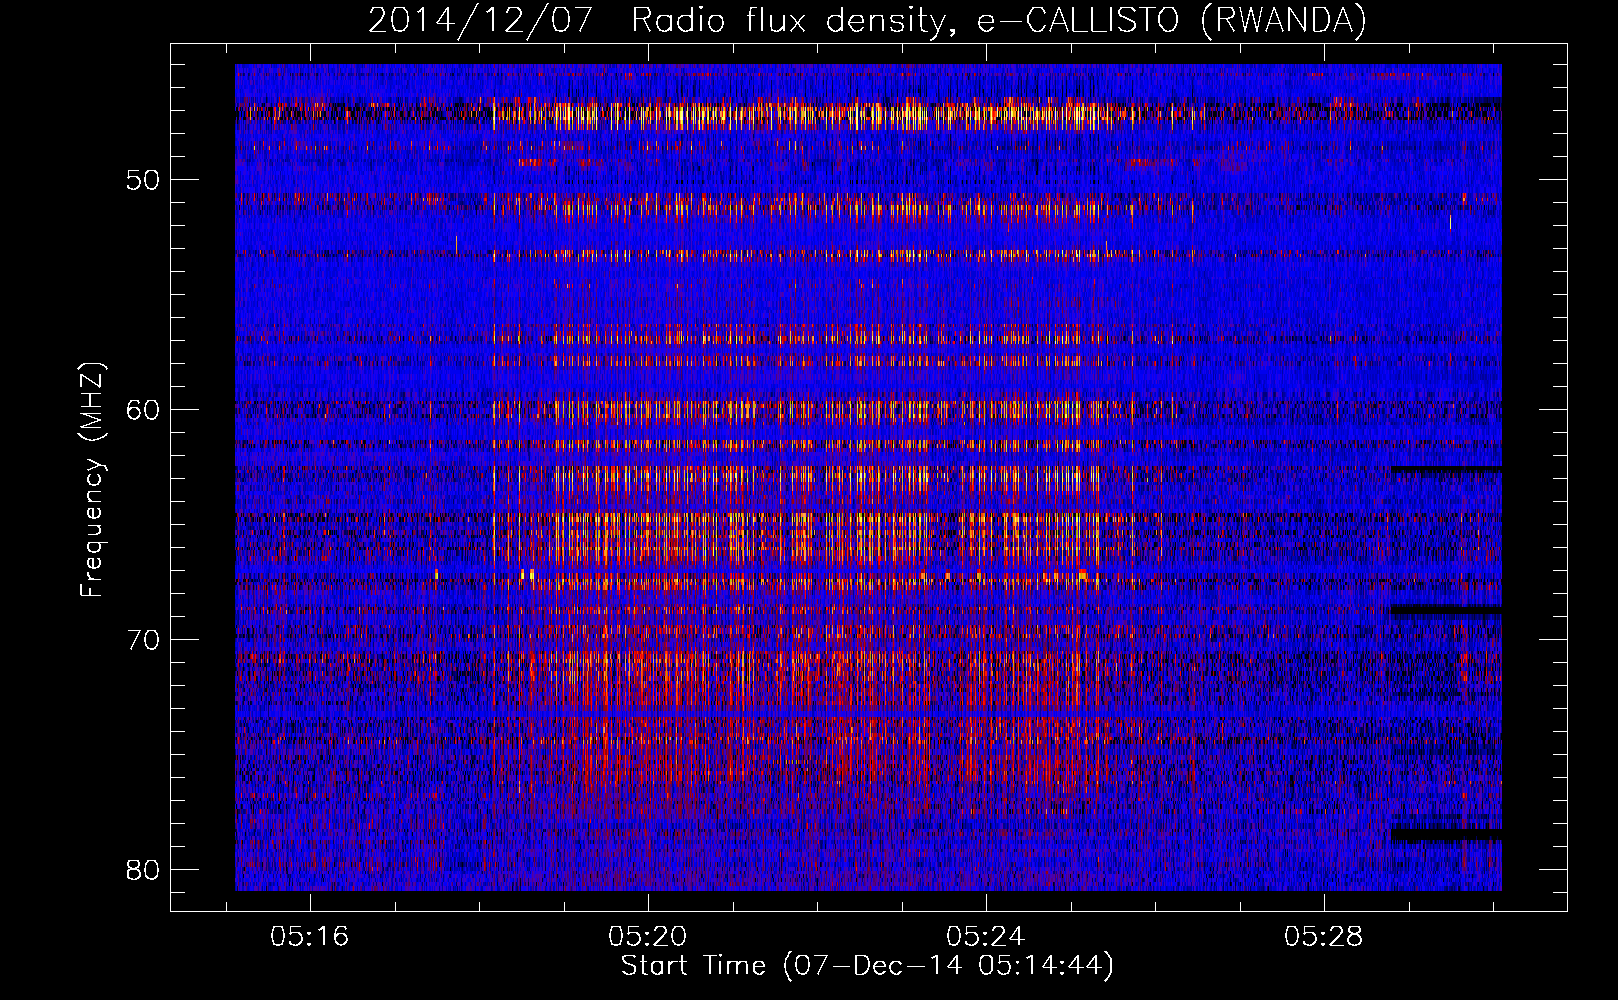The width and height of the screenshot is (1618, 1000).
Task: Select the 80 MHz frequency tick label
Action: (144, 870)
